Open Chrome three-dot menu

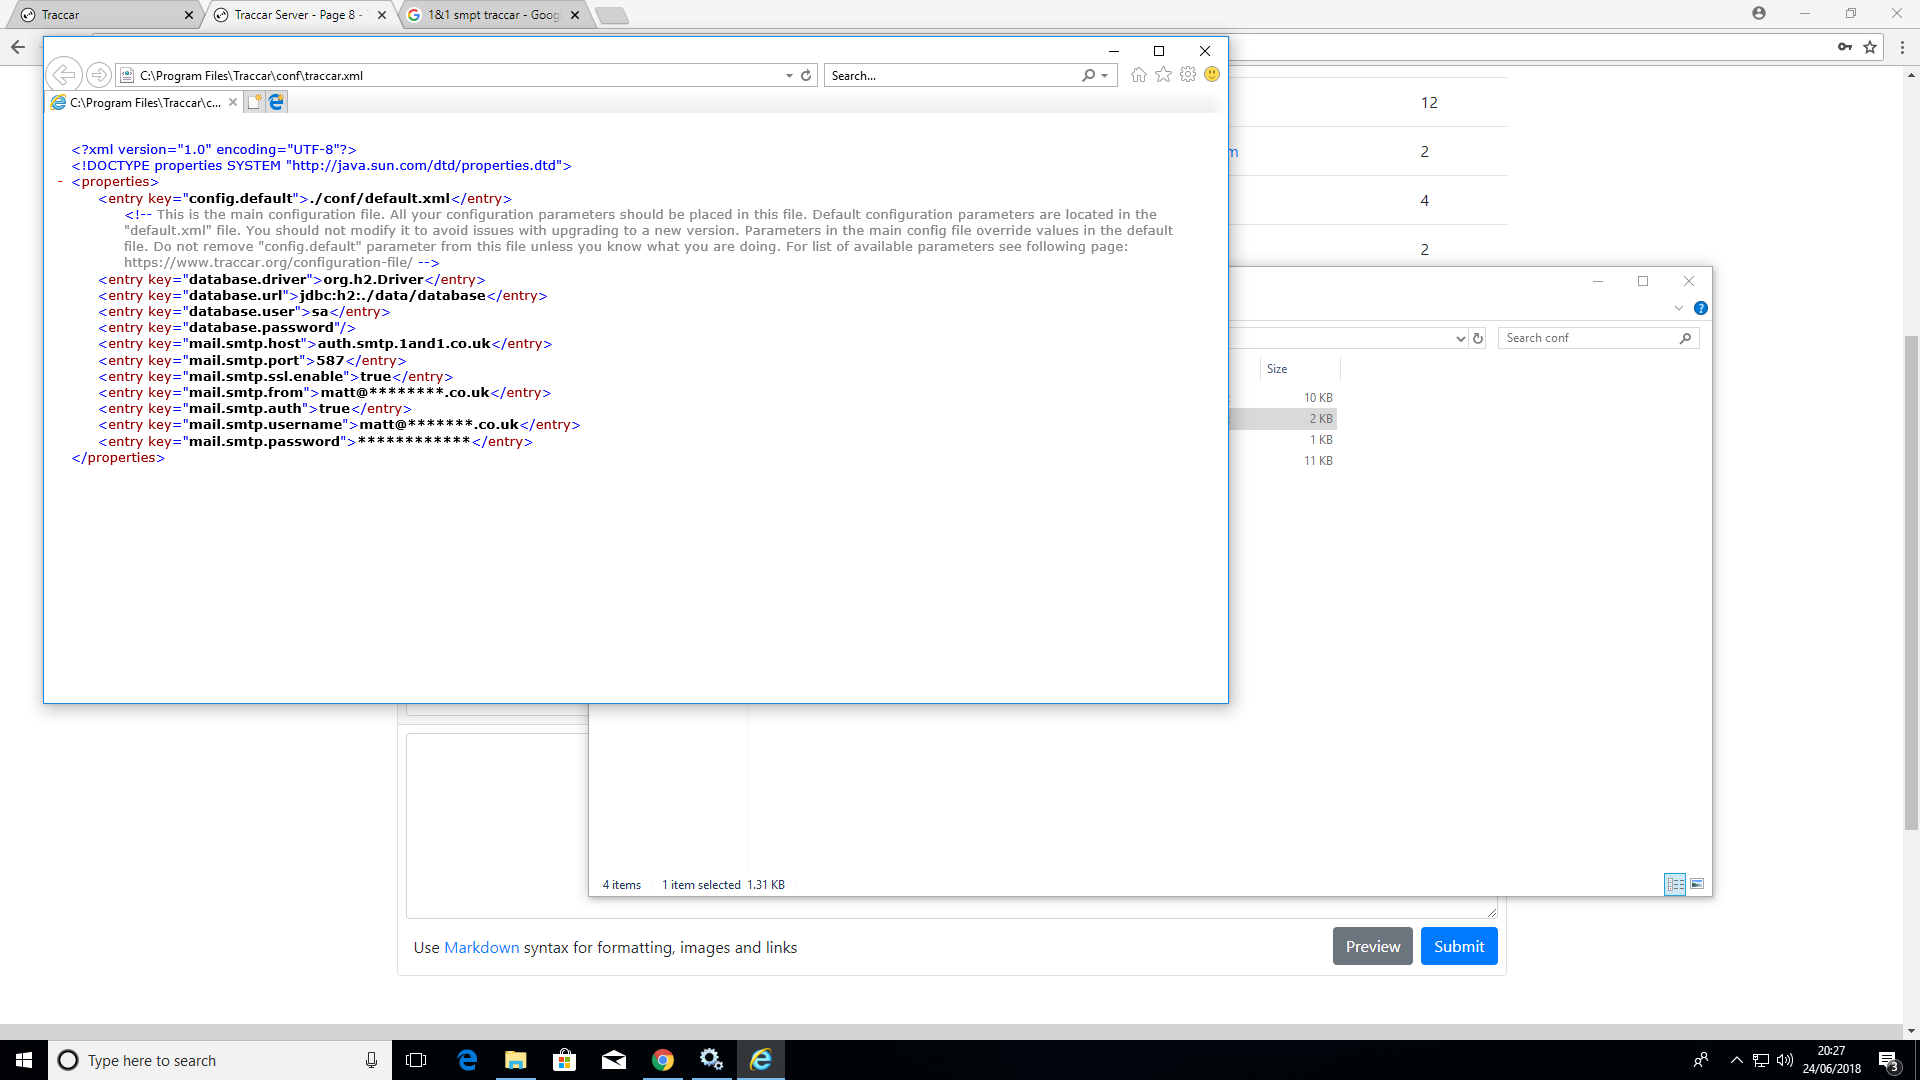coord(1902,47)
